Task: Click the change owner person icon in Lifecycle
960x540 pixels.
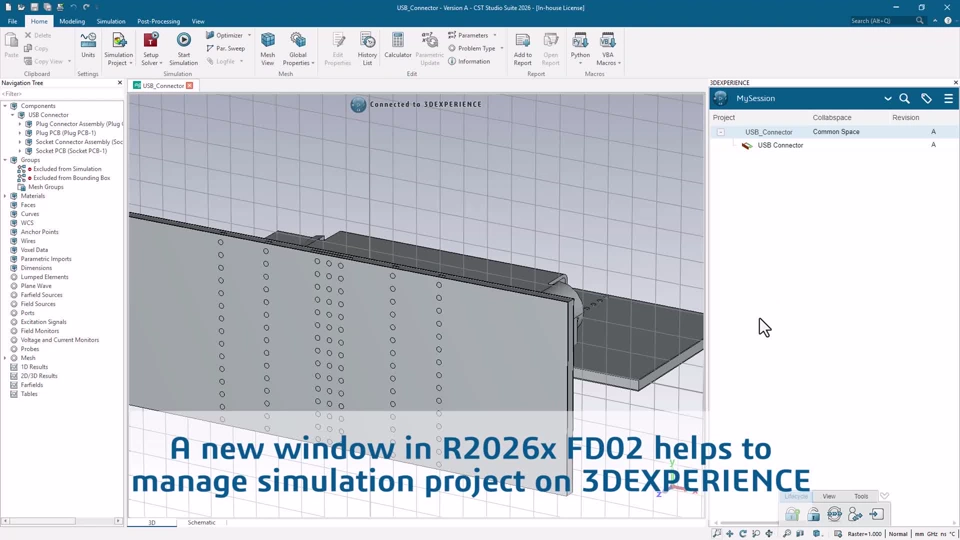Action: pyautogui.click(x=855, y=514)
